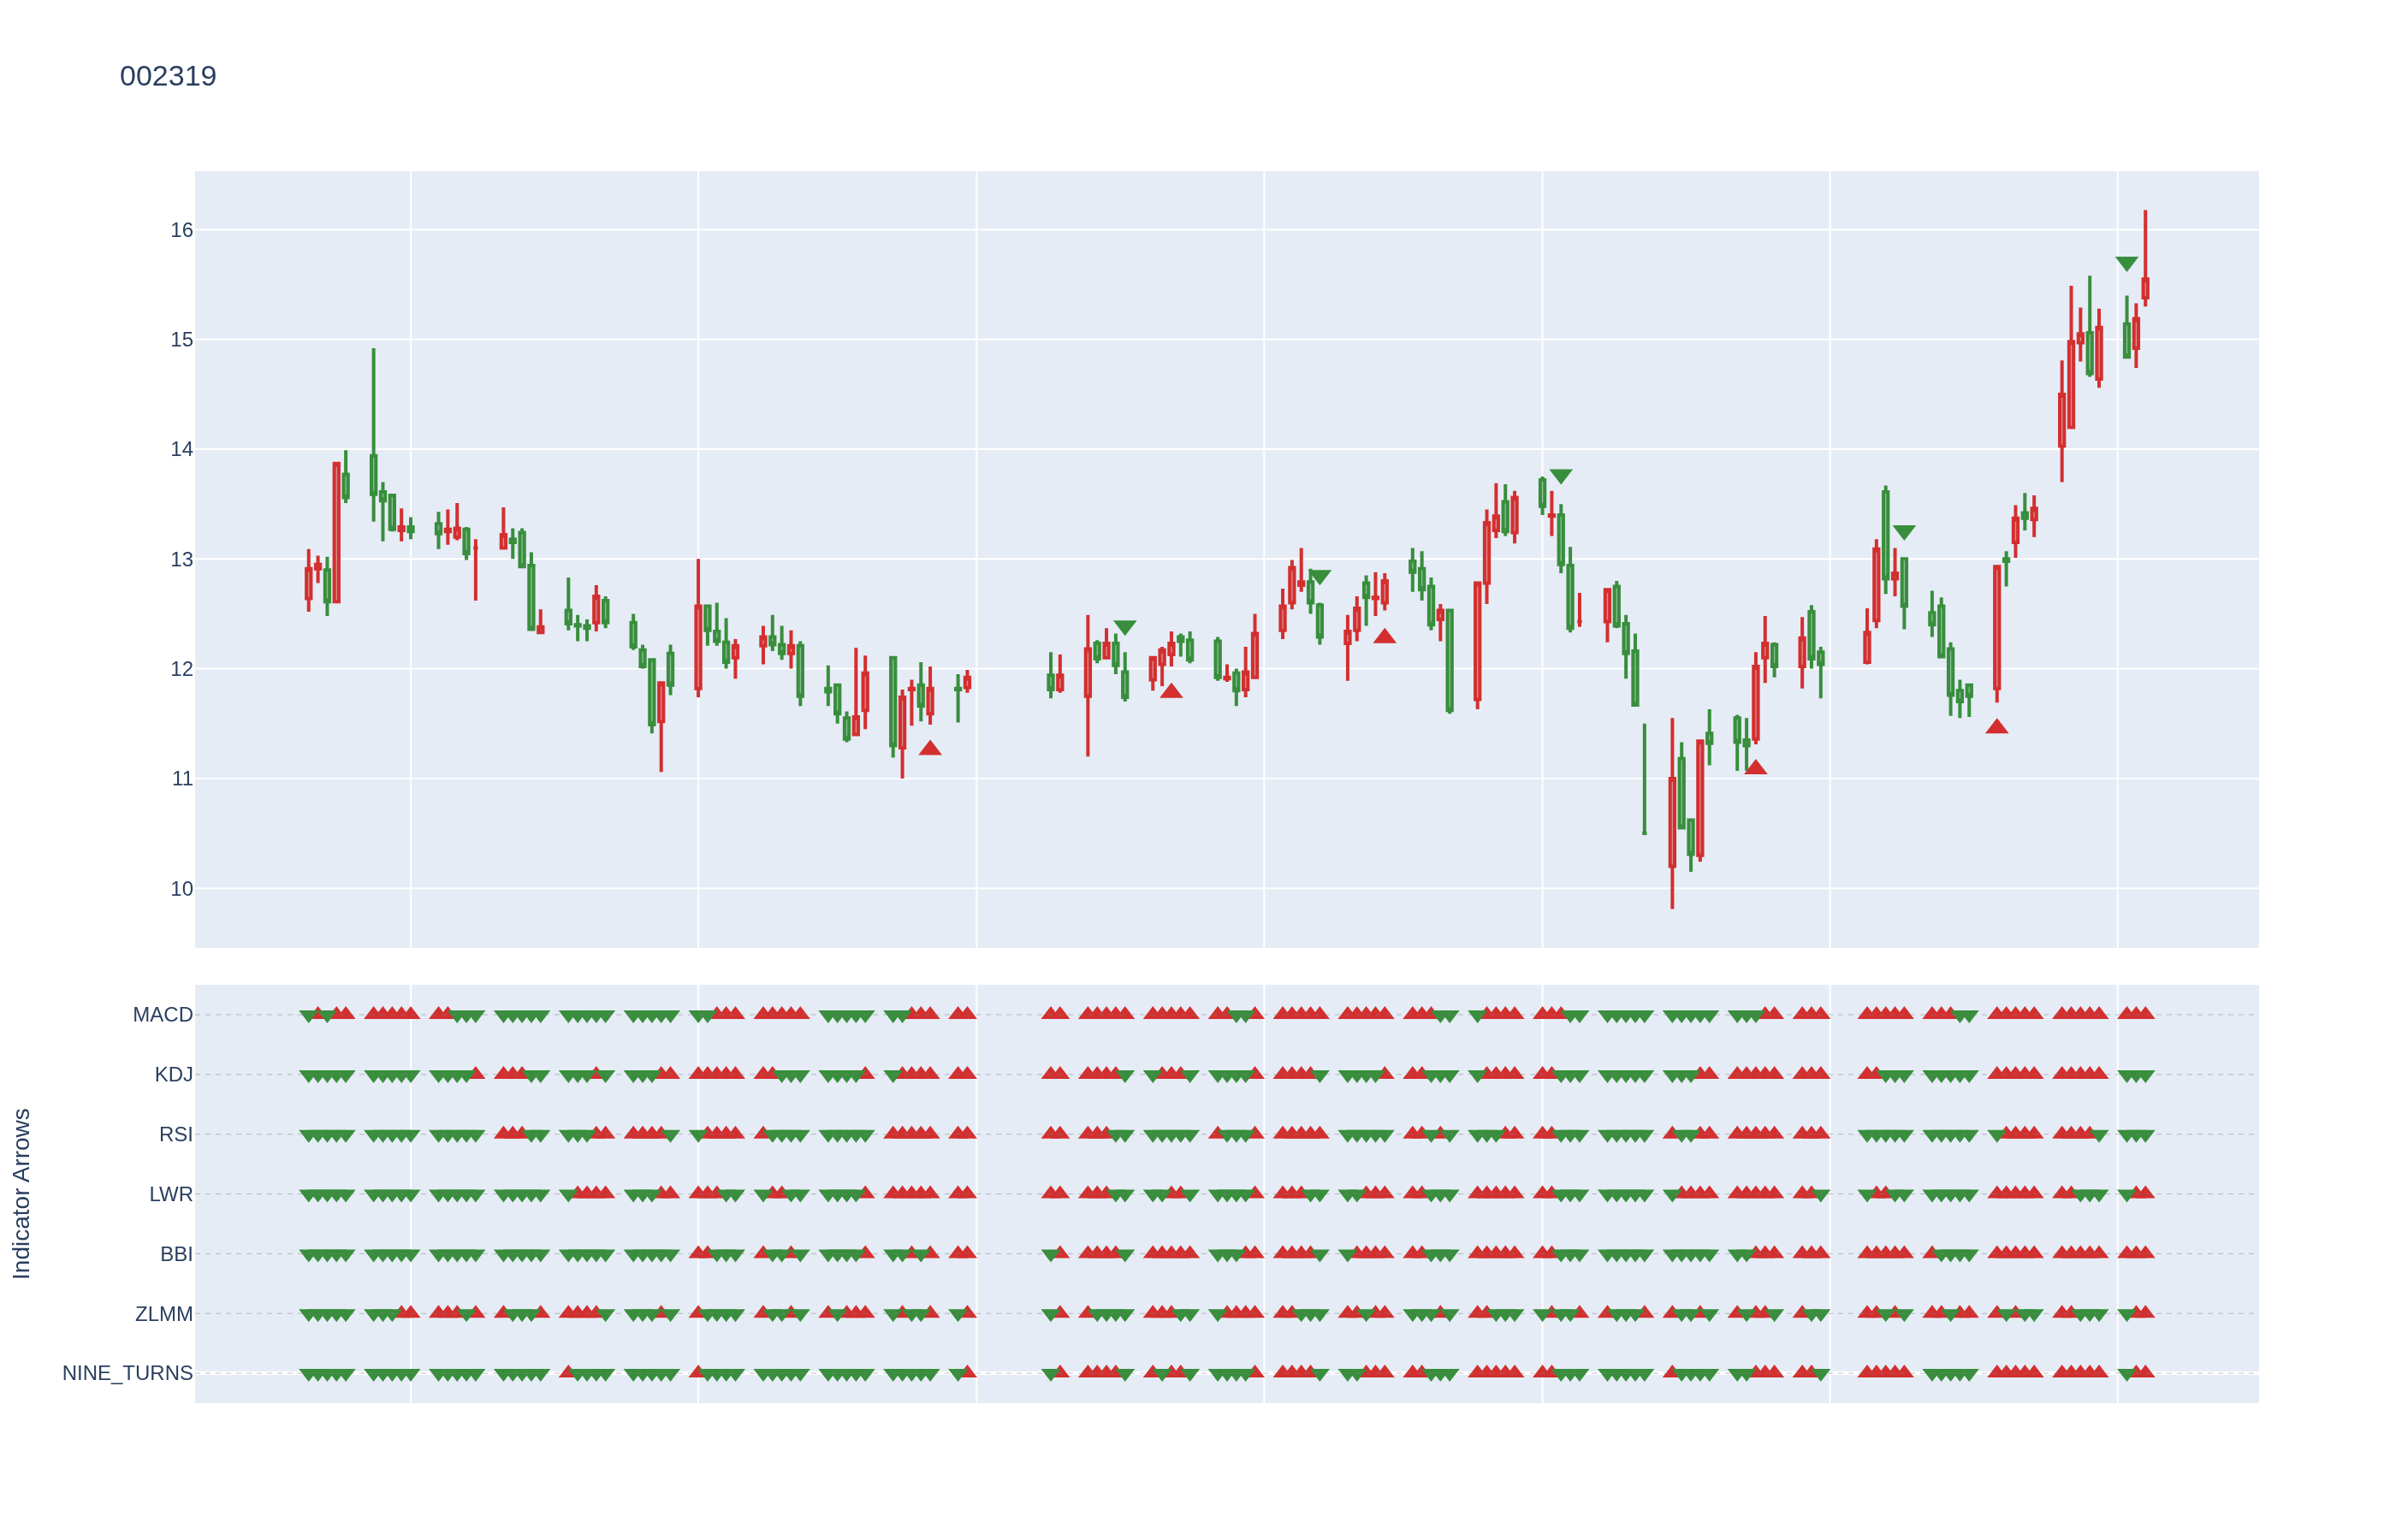Screen dimensions: 2396x1540
Task: Click the green down arrow near 12.85
Action: 1319,577
